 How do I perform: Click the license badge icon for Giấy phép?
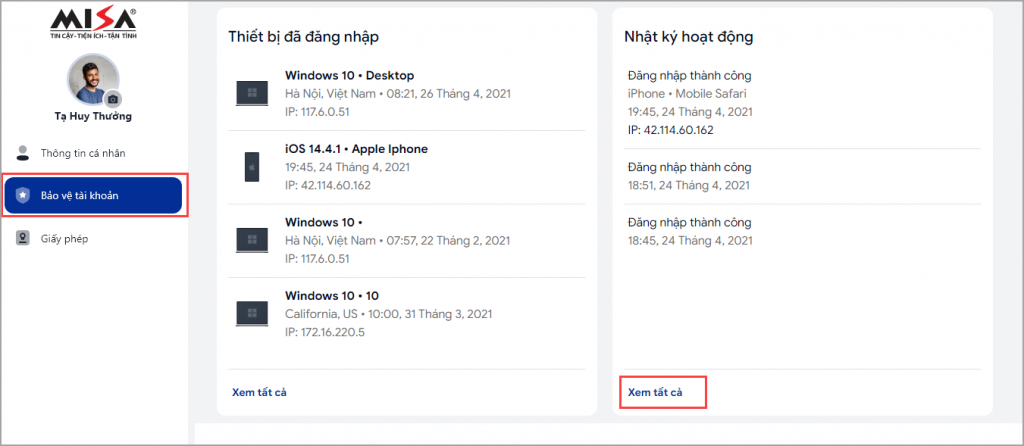tap(22, 238)
